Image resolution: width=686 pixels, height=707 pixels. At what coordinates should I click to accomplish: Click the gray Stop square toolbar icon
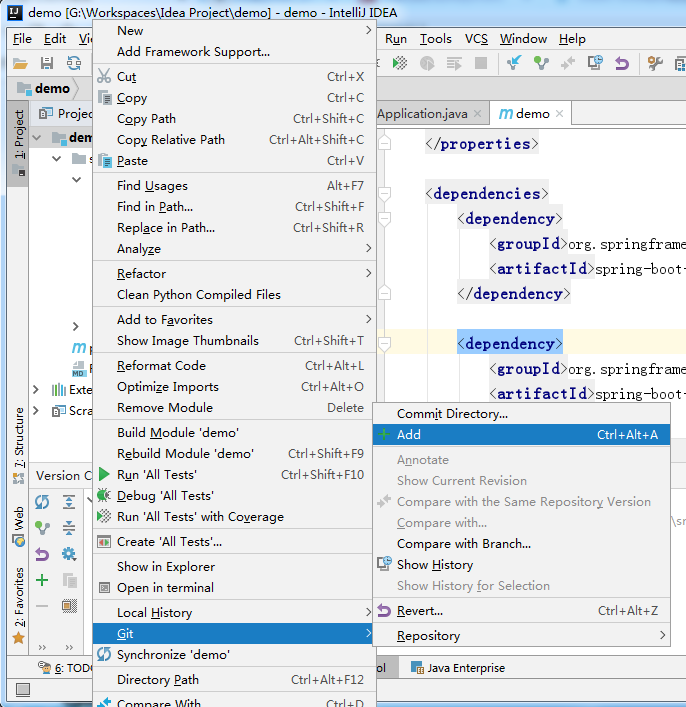point(481,63)
